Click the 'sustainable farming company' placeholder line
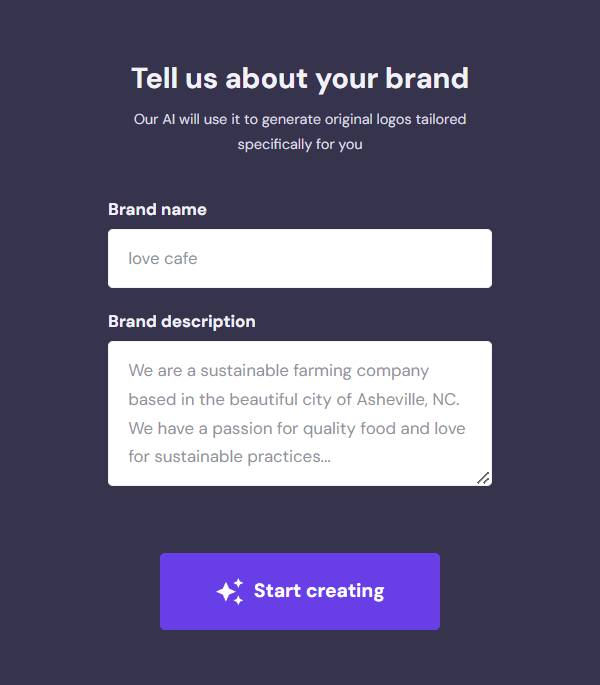 click(x=278, y=371)
